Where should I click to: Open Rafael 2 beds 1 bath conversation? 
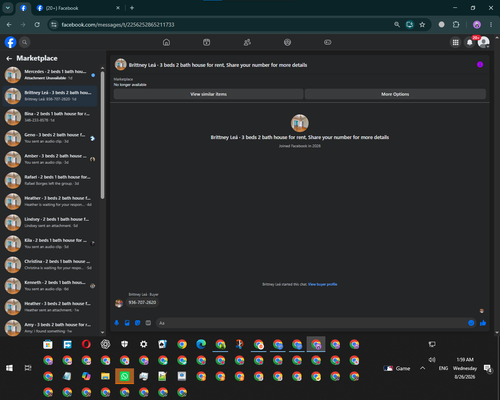[50, 180]
